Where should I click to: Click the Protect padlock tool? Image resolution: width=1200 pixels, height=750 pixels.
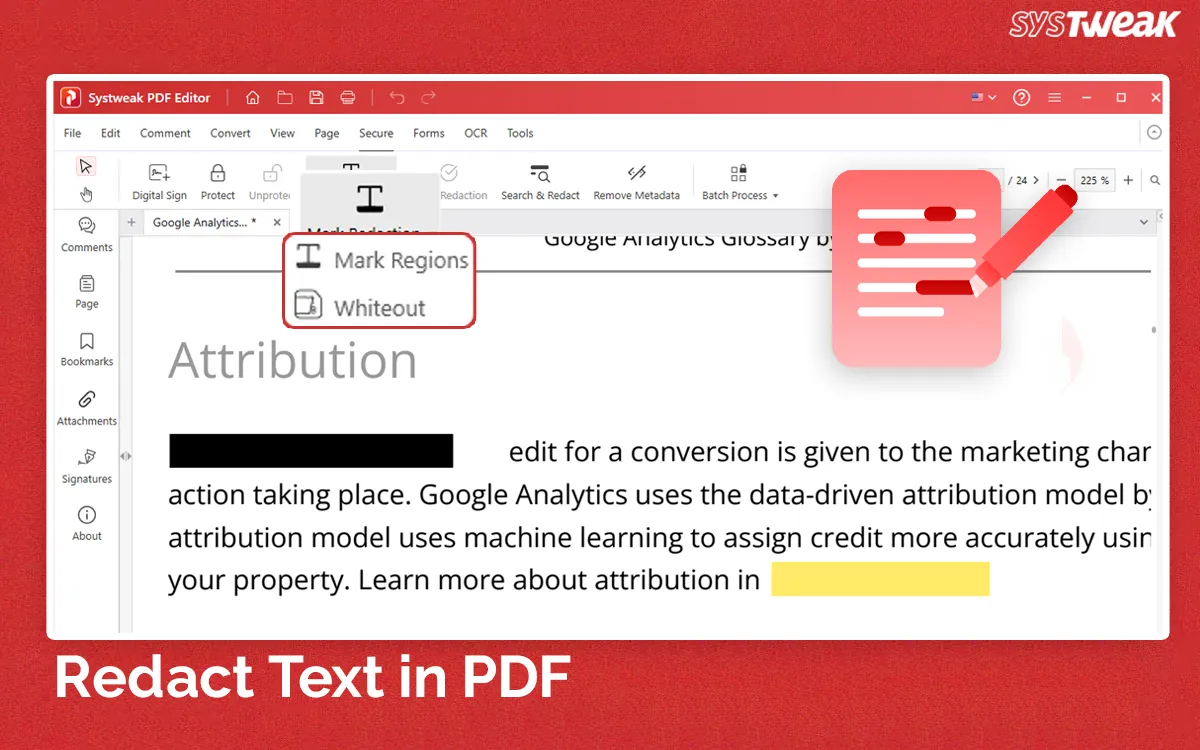point(217,182)
